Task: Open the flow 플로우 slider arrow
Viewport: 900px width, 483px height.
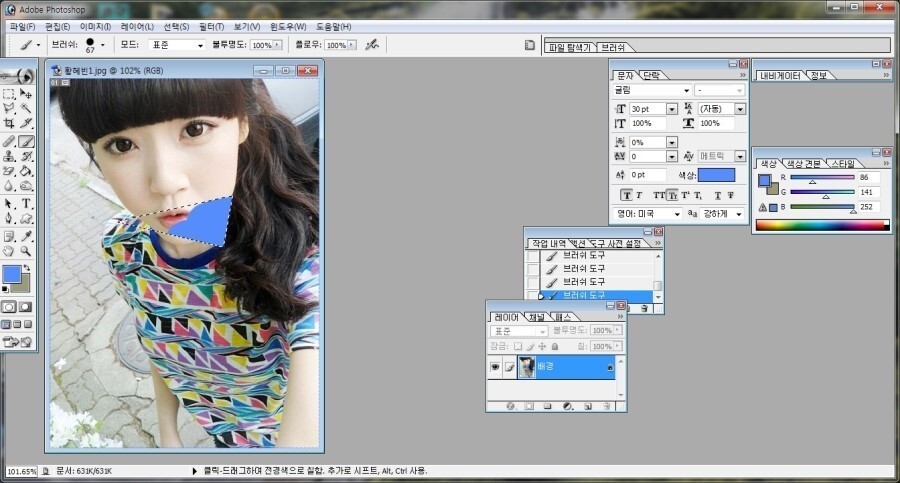Action: point(352,45)
